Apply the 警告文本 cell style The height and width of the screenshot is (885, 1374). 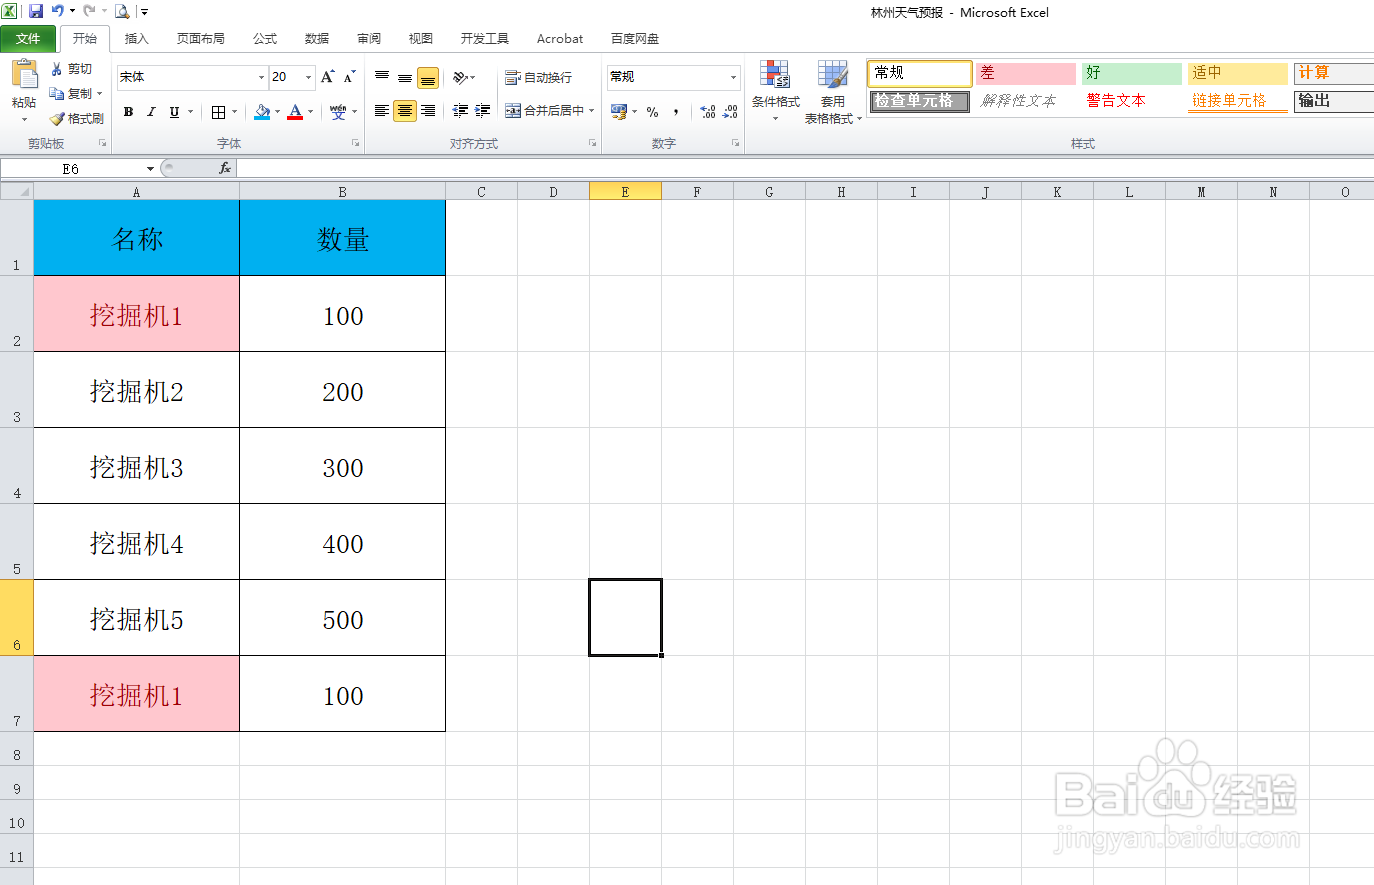[x=1131, y=101]
